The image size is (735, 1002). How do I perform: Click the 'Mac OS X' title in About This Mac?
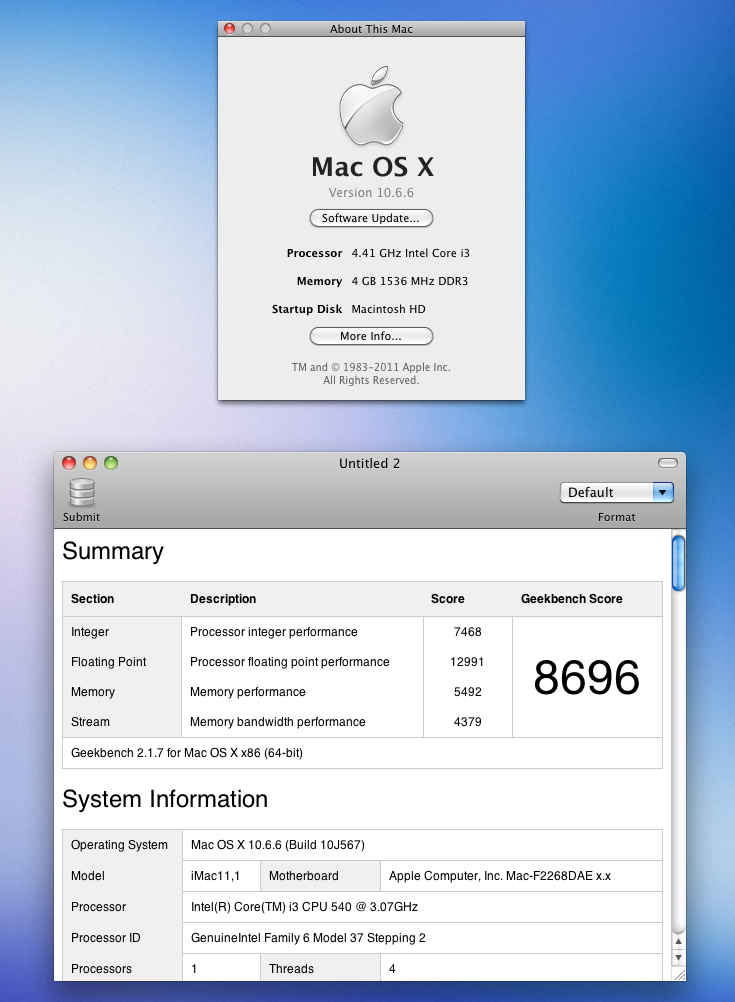click(x=373, y=167)
